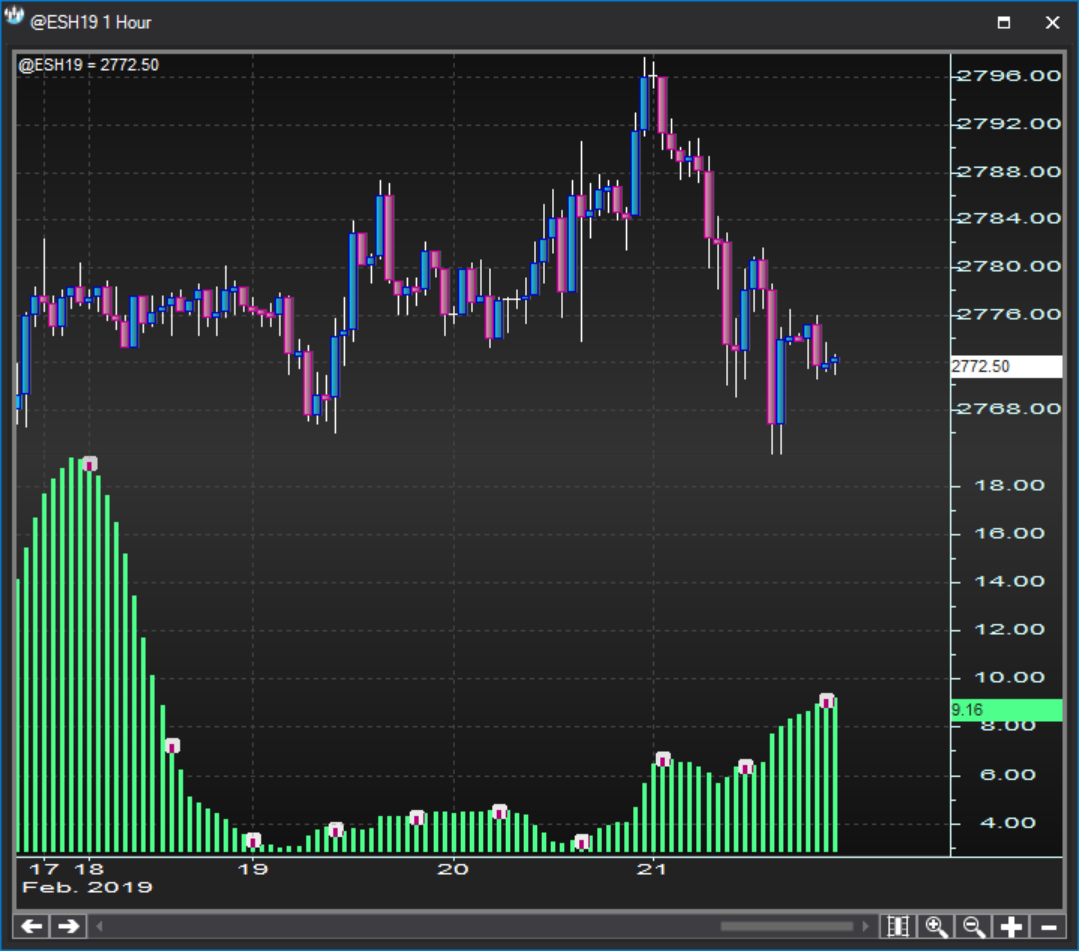Click the 14.00 indicator axis label
The width and height of the screenshot is (1079, 951).
pyautogui.click(x=1009, y=582)
